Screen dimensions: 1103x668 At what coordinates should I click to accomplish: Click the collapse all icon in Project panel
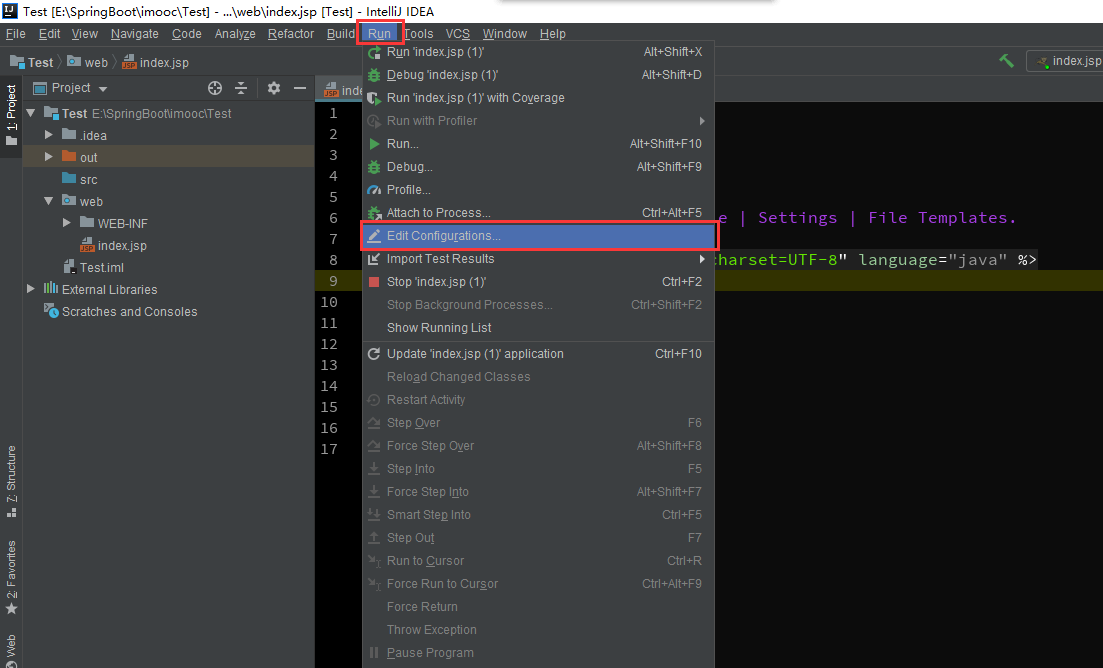[x=241, y=88]
